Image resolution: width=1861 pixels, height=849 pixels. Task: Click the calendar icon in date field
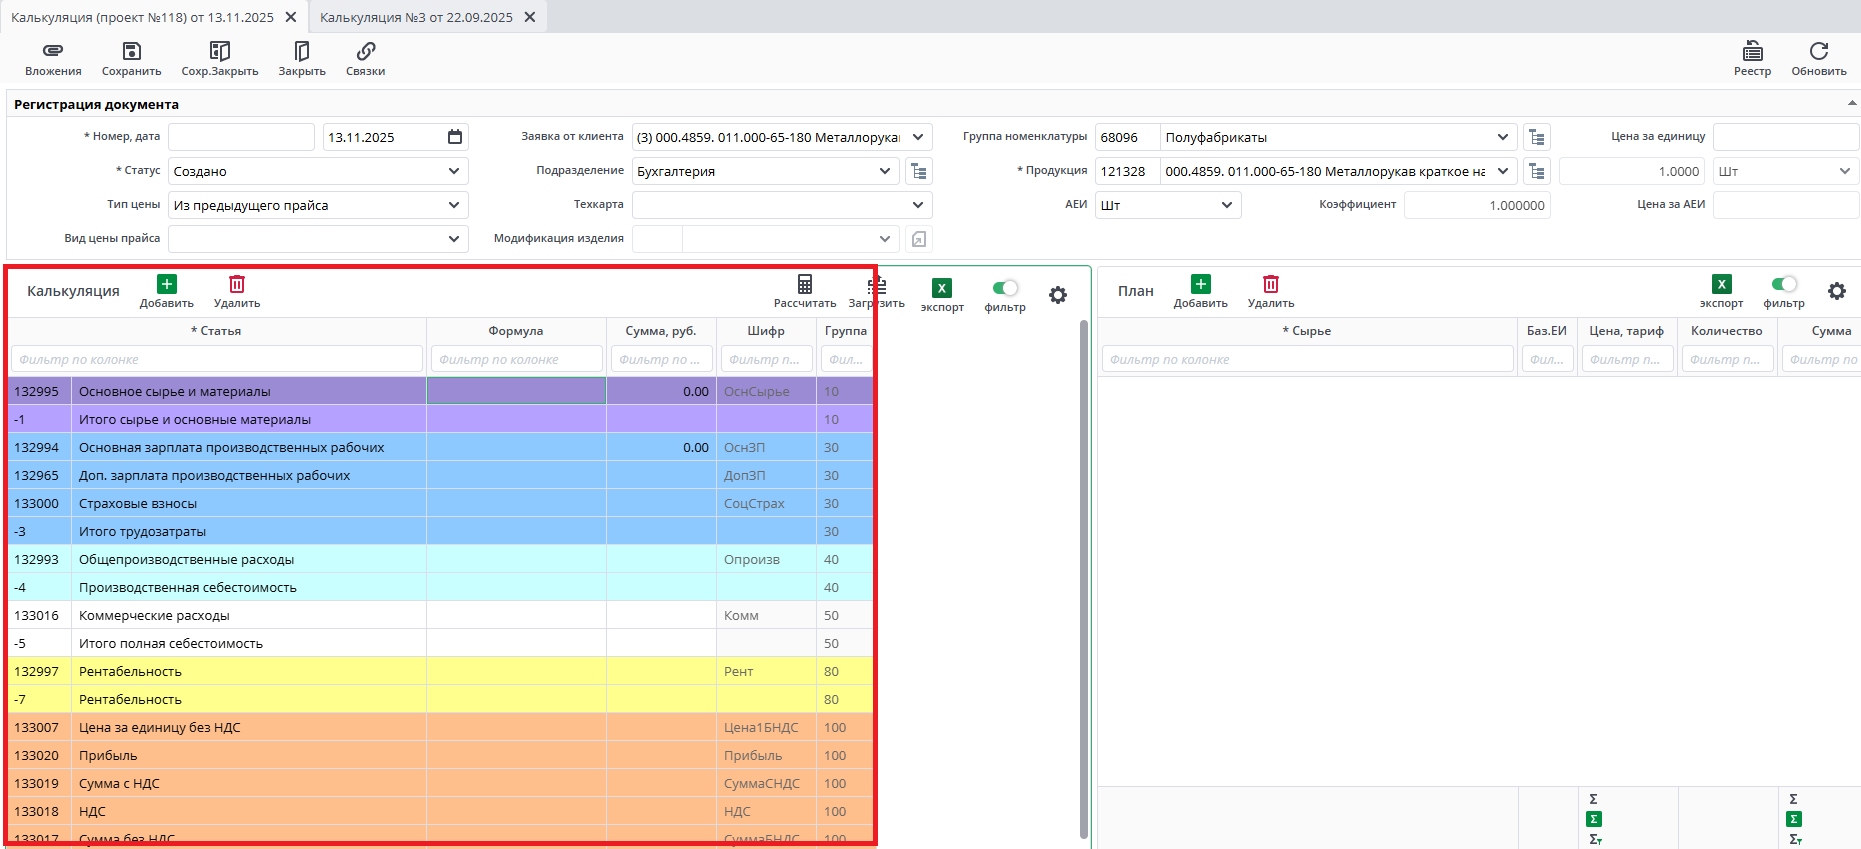click(455, 137)
